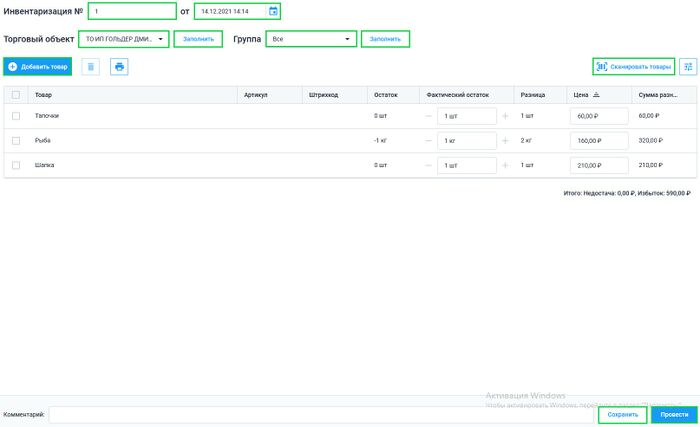Edit actual stock field for Рыба
The height and width of the screenshot is (427, 700).
tap(467, 141)
